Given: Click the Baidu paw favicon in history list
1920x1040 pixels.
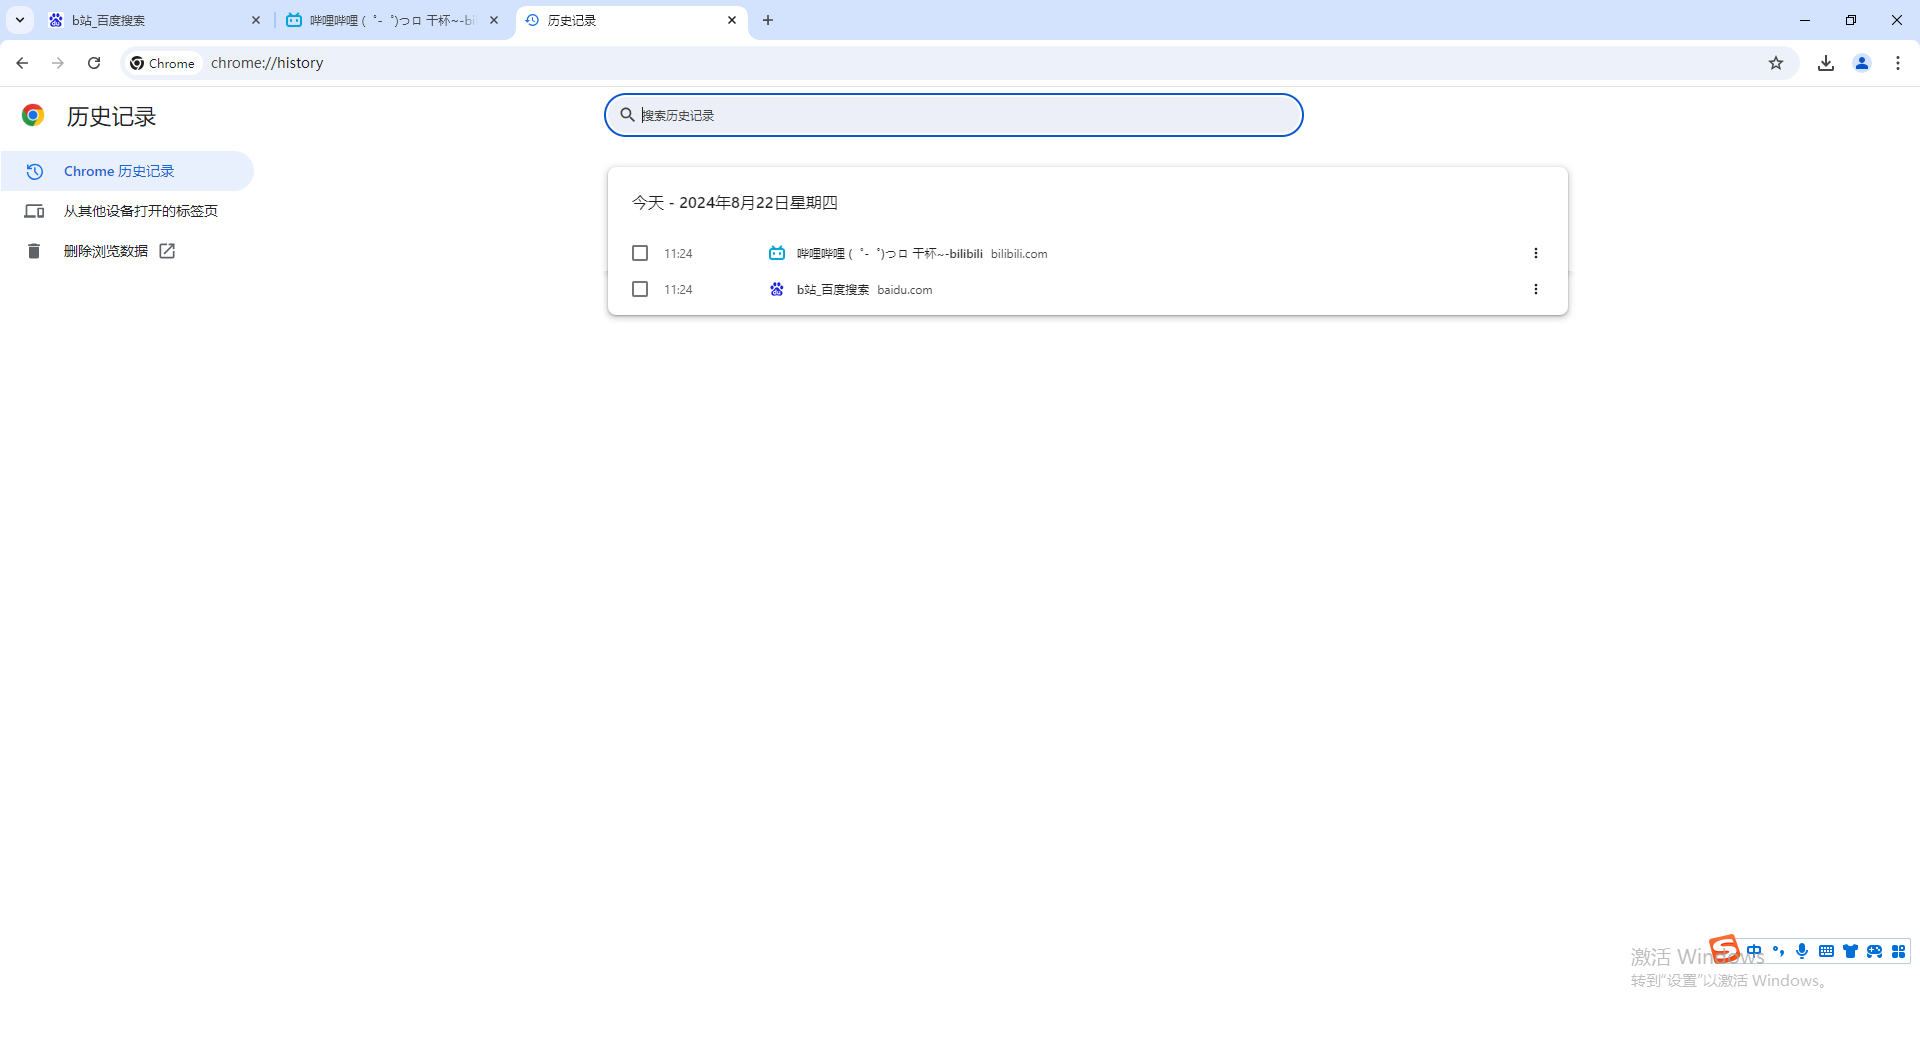Looking at the screenshot, I should tap(777, 289).
